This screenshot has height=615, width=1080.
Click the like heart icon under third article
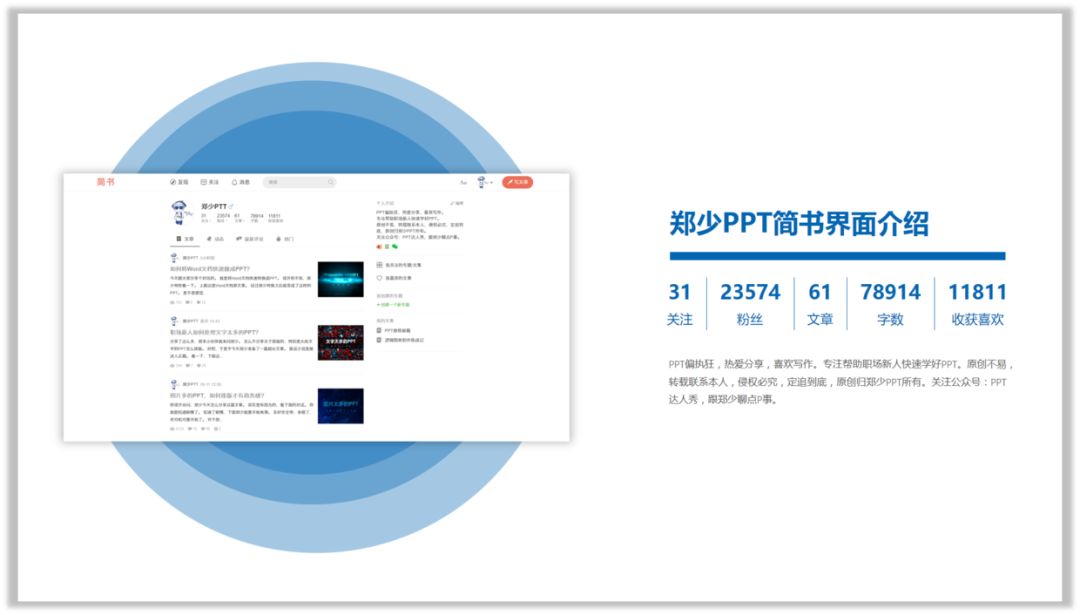(202, 428)
